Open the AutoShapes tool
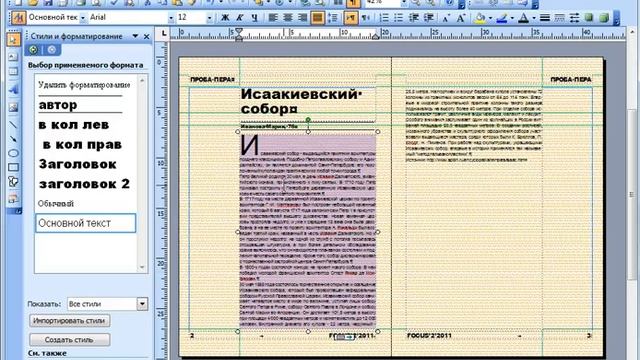 (13, 182)
